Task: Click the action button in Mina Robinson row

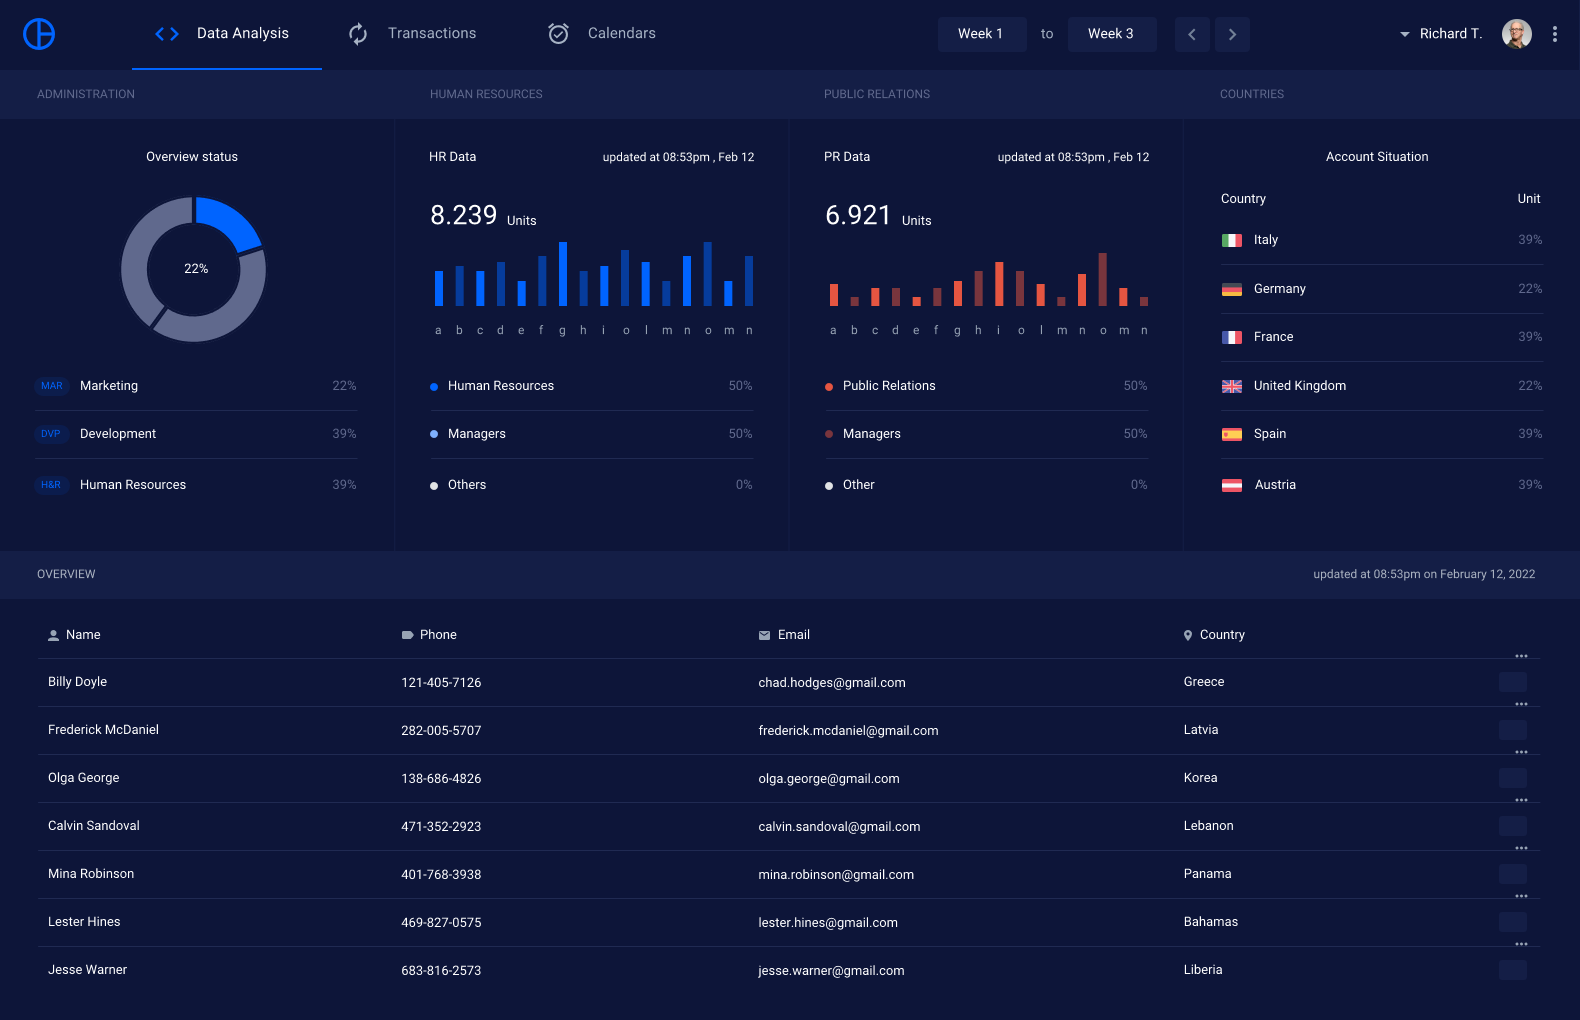Action: [1513, 874]
